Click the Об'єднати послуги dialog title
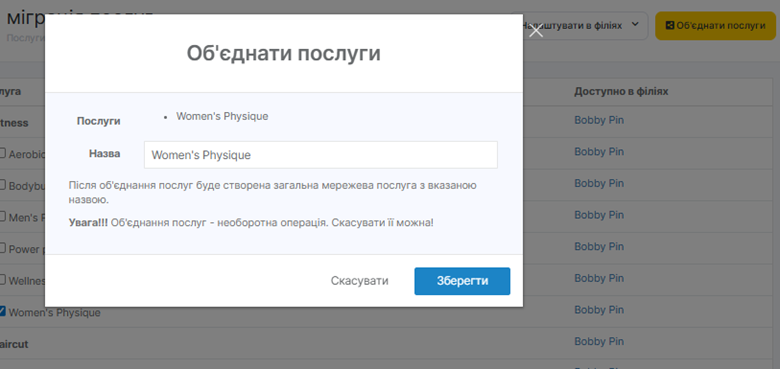780x369 pixels. [284, 53]
